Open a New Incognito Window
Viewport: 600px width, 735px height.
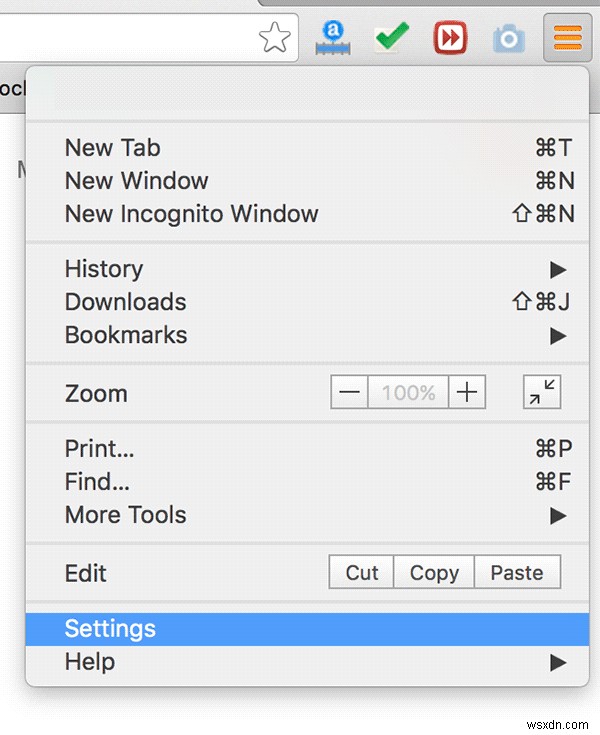tap(308, 214)
